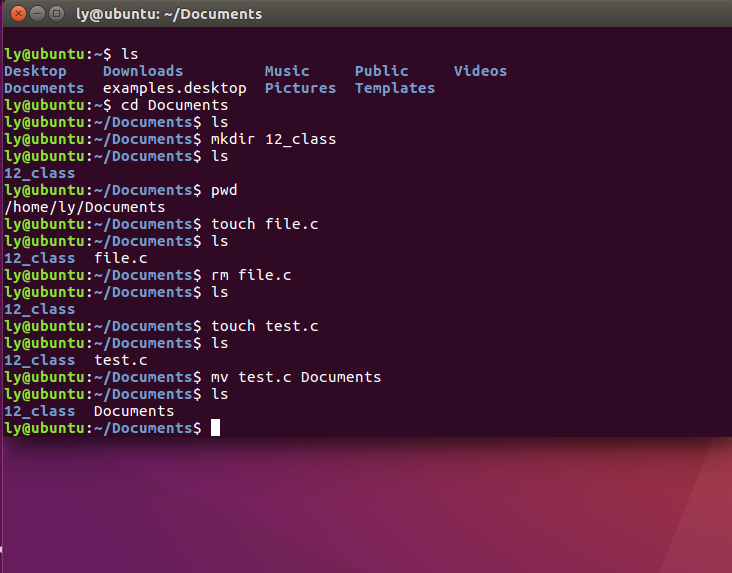Image resolution: width=732 pixels, height=573 pixels.
Task: Click 'examples.desktop' file name
Action: pyautogui.click(x=175, y=88)
